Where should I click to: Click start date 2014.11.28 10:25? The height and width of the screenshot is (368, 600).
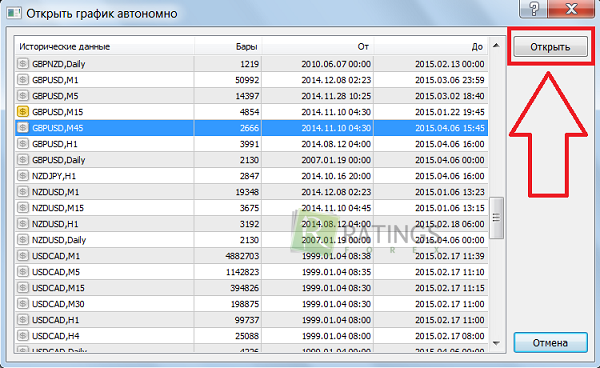336,96
